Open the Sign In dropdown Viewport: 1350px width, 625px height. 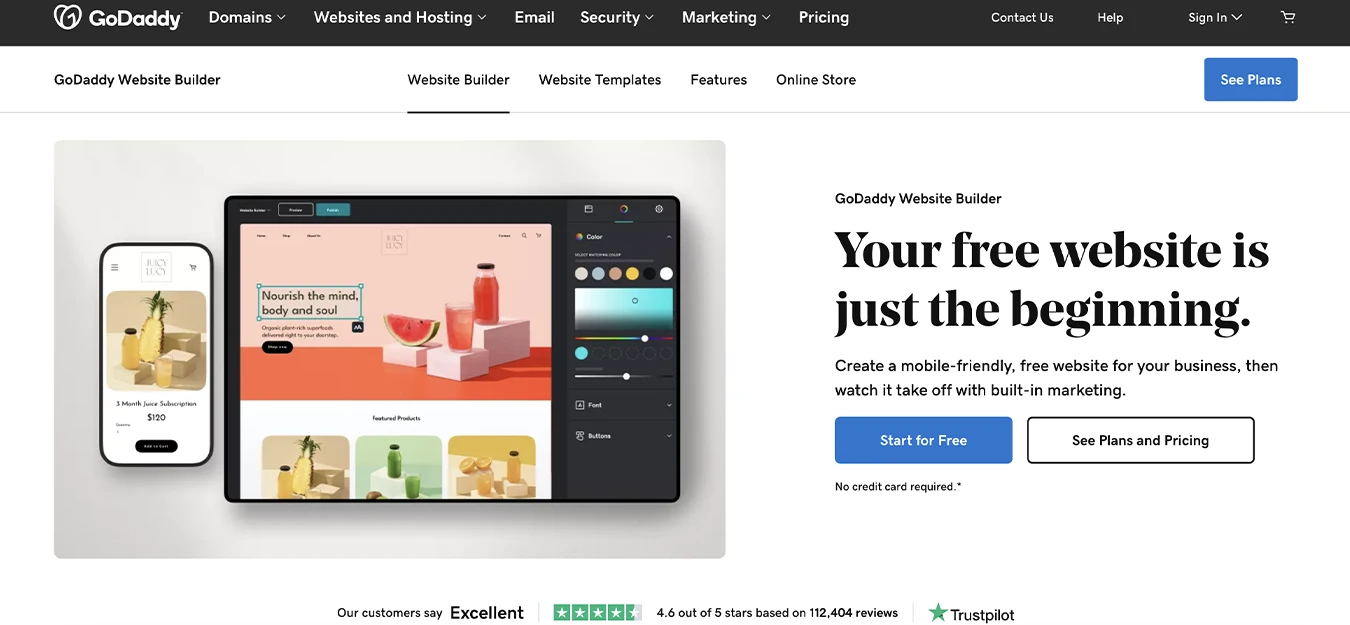coord(1215,17)
